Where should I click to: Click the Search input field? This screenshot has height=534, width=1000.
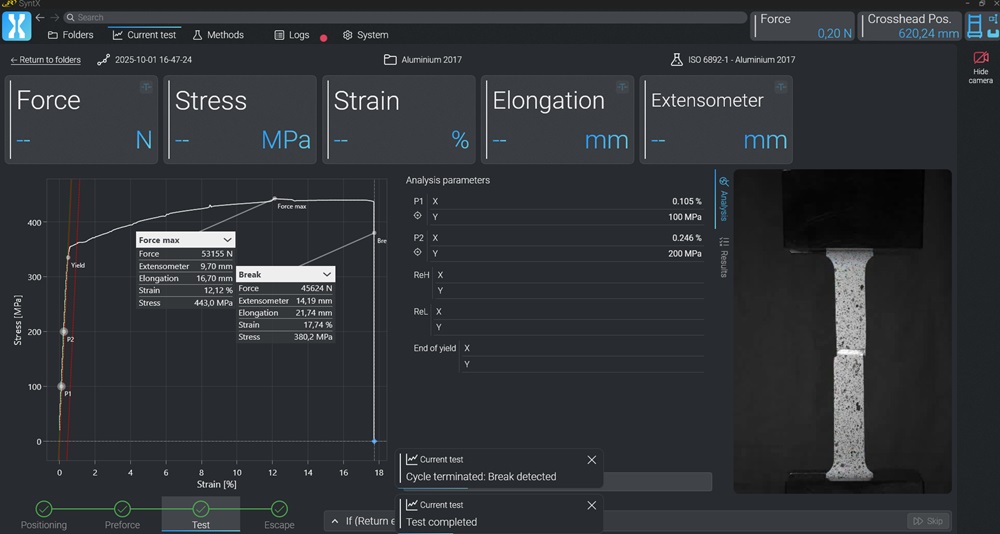[x=400, y=17]
